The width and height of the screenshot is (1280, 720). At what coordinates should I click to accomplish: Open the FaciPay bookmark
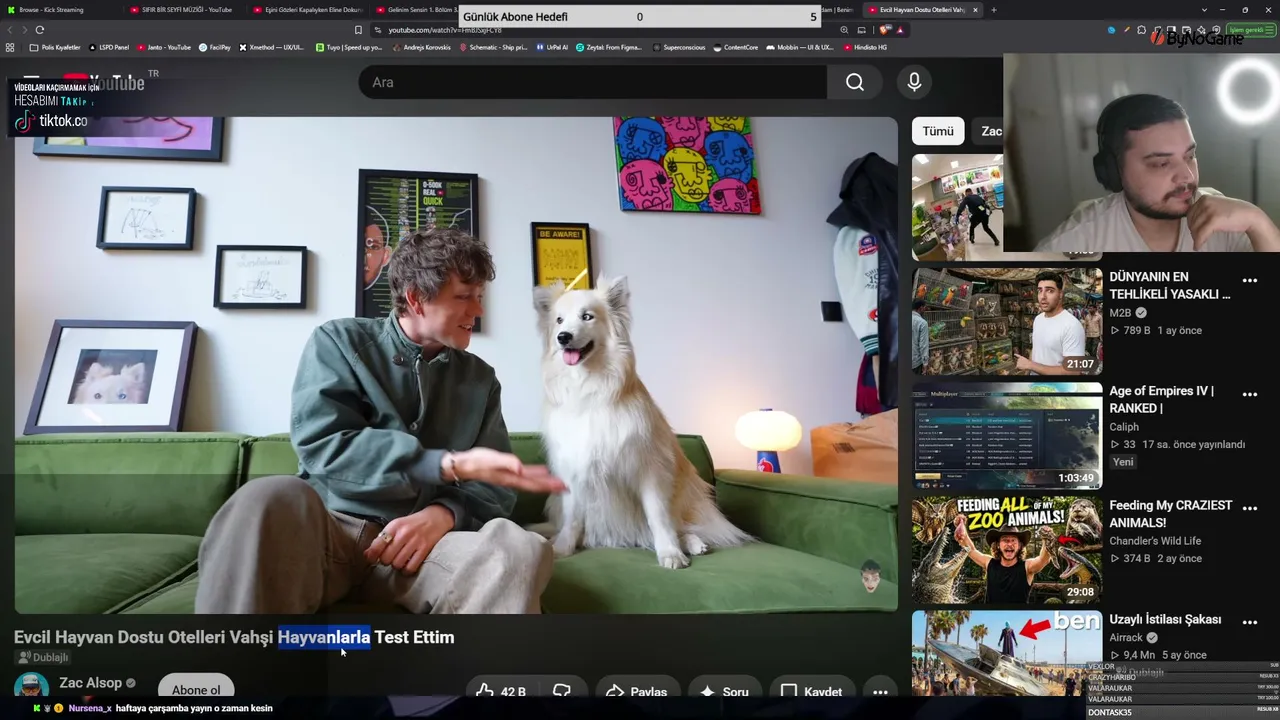(215, 47)
